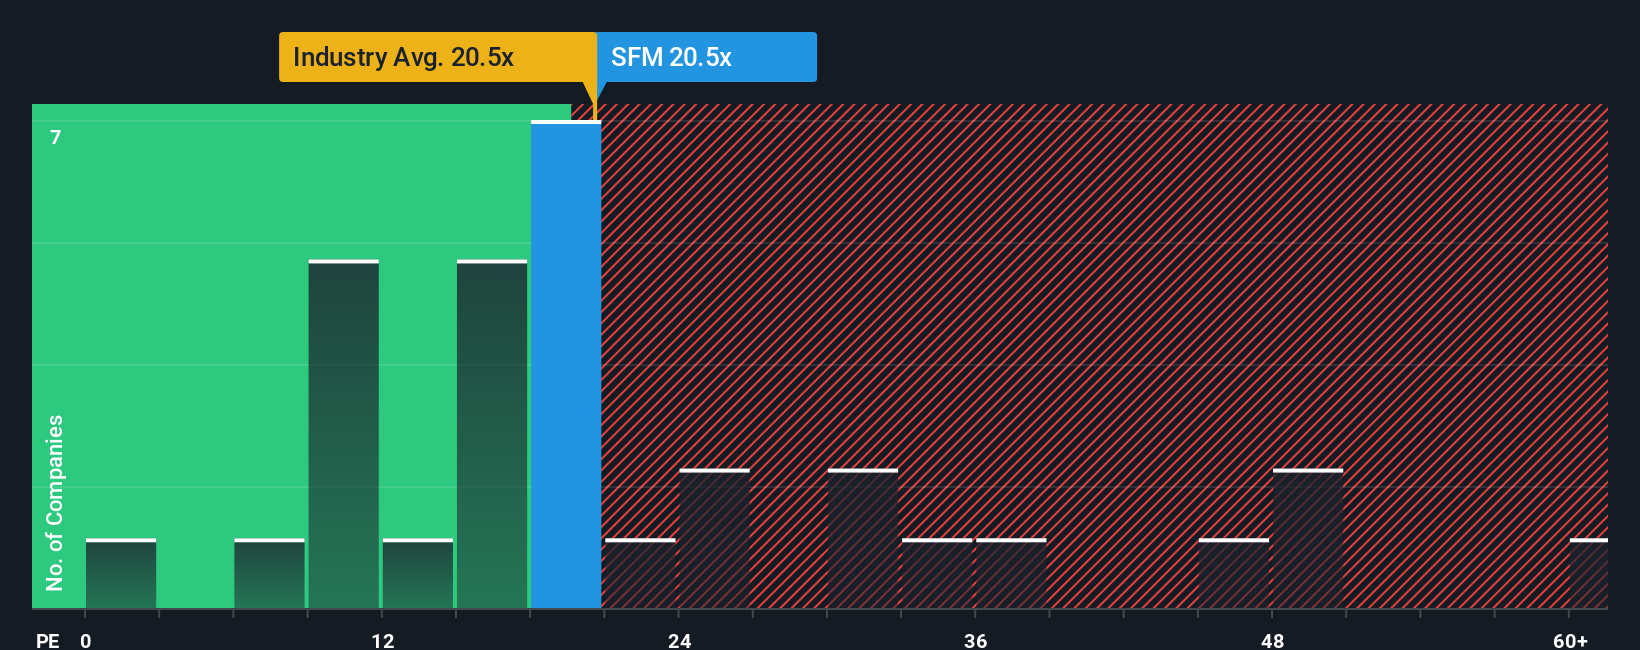This screenshot has width=1640, height=650.
Task: Select the bar just right of PE 24
Action: (714, 539)
